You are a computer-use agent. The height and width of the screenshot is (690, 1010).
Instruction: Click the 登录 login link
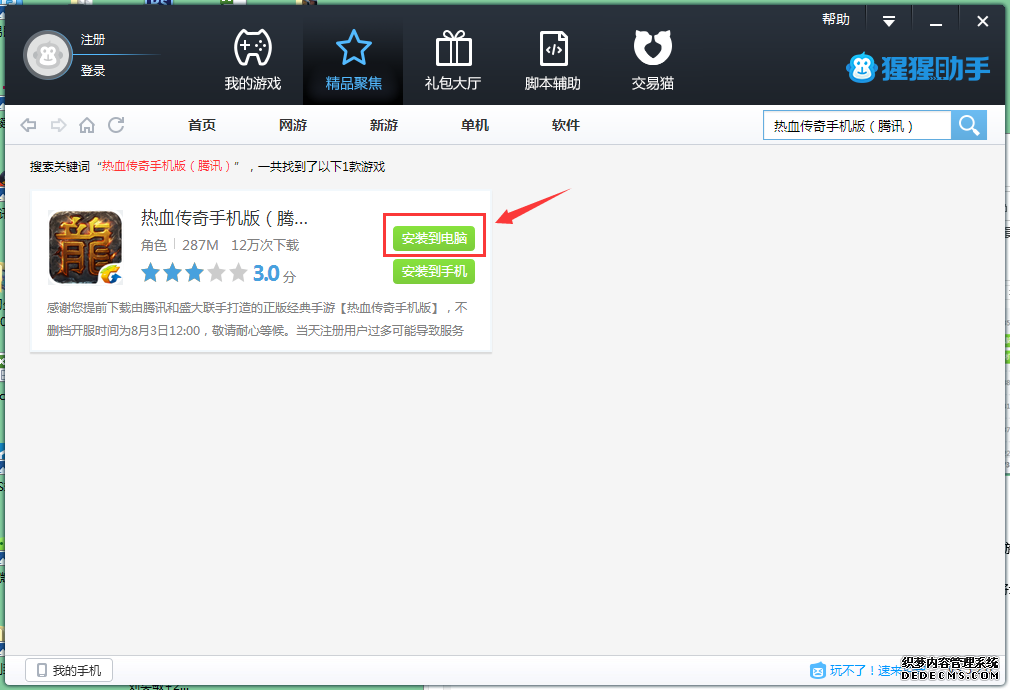tap(93, 71)
